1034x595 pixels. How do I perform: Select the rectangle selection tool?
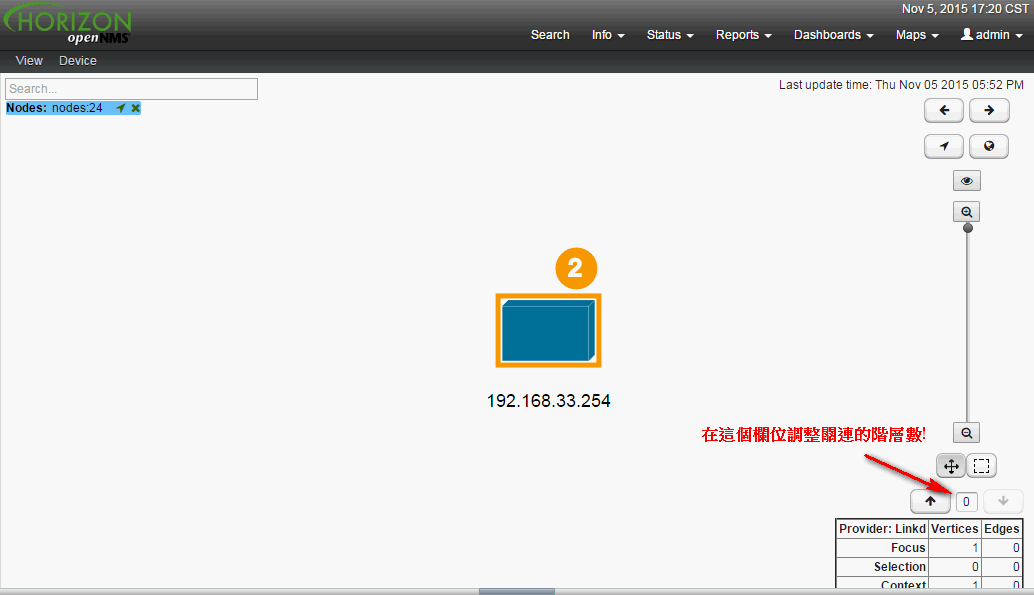tap(981, 466)
